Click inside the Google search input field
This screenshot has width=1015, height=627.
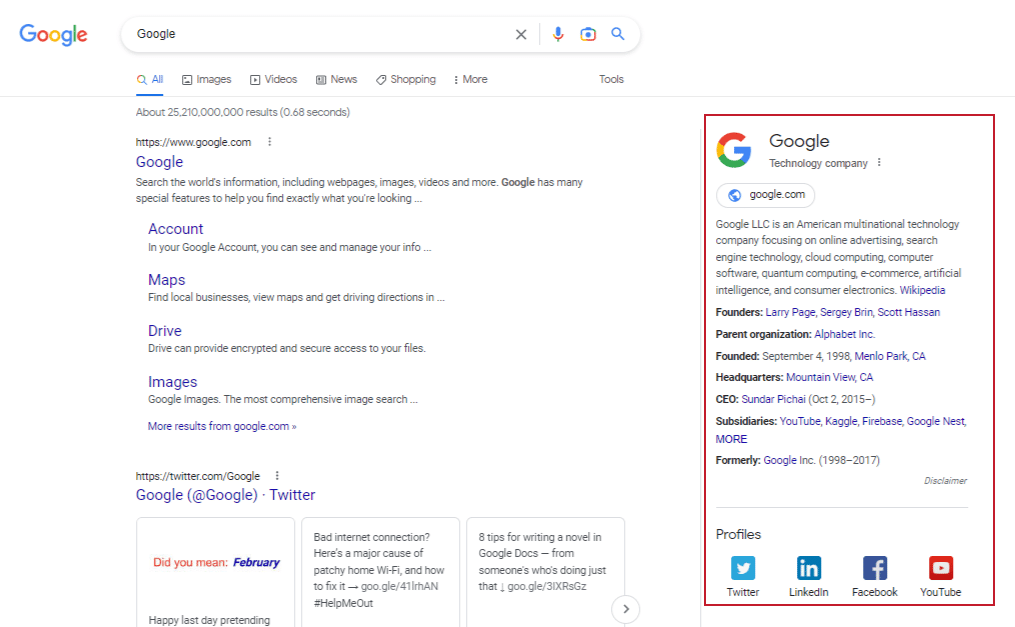(x=320, y=34)
